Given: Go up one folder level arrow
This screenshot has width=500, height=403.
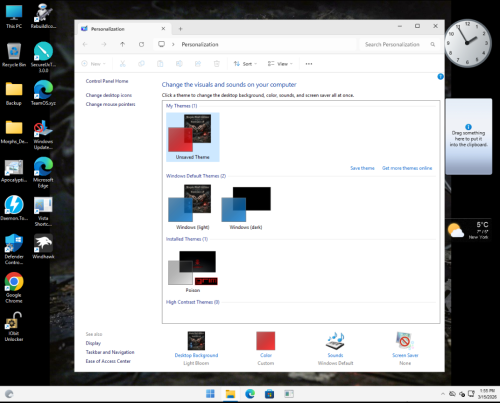Looking at the screenshot, I should tap(122, 44).
